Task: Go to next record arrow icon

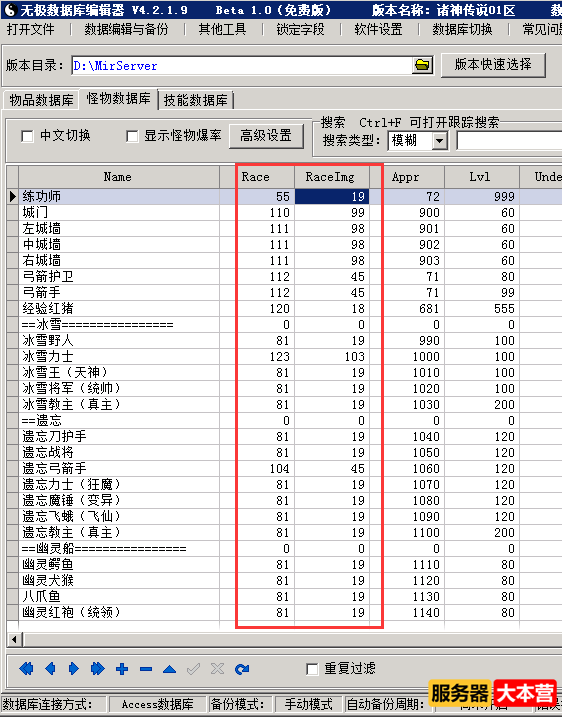Action: pyautogui.click(x=73, y=669)
